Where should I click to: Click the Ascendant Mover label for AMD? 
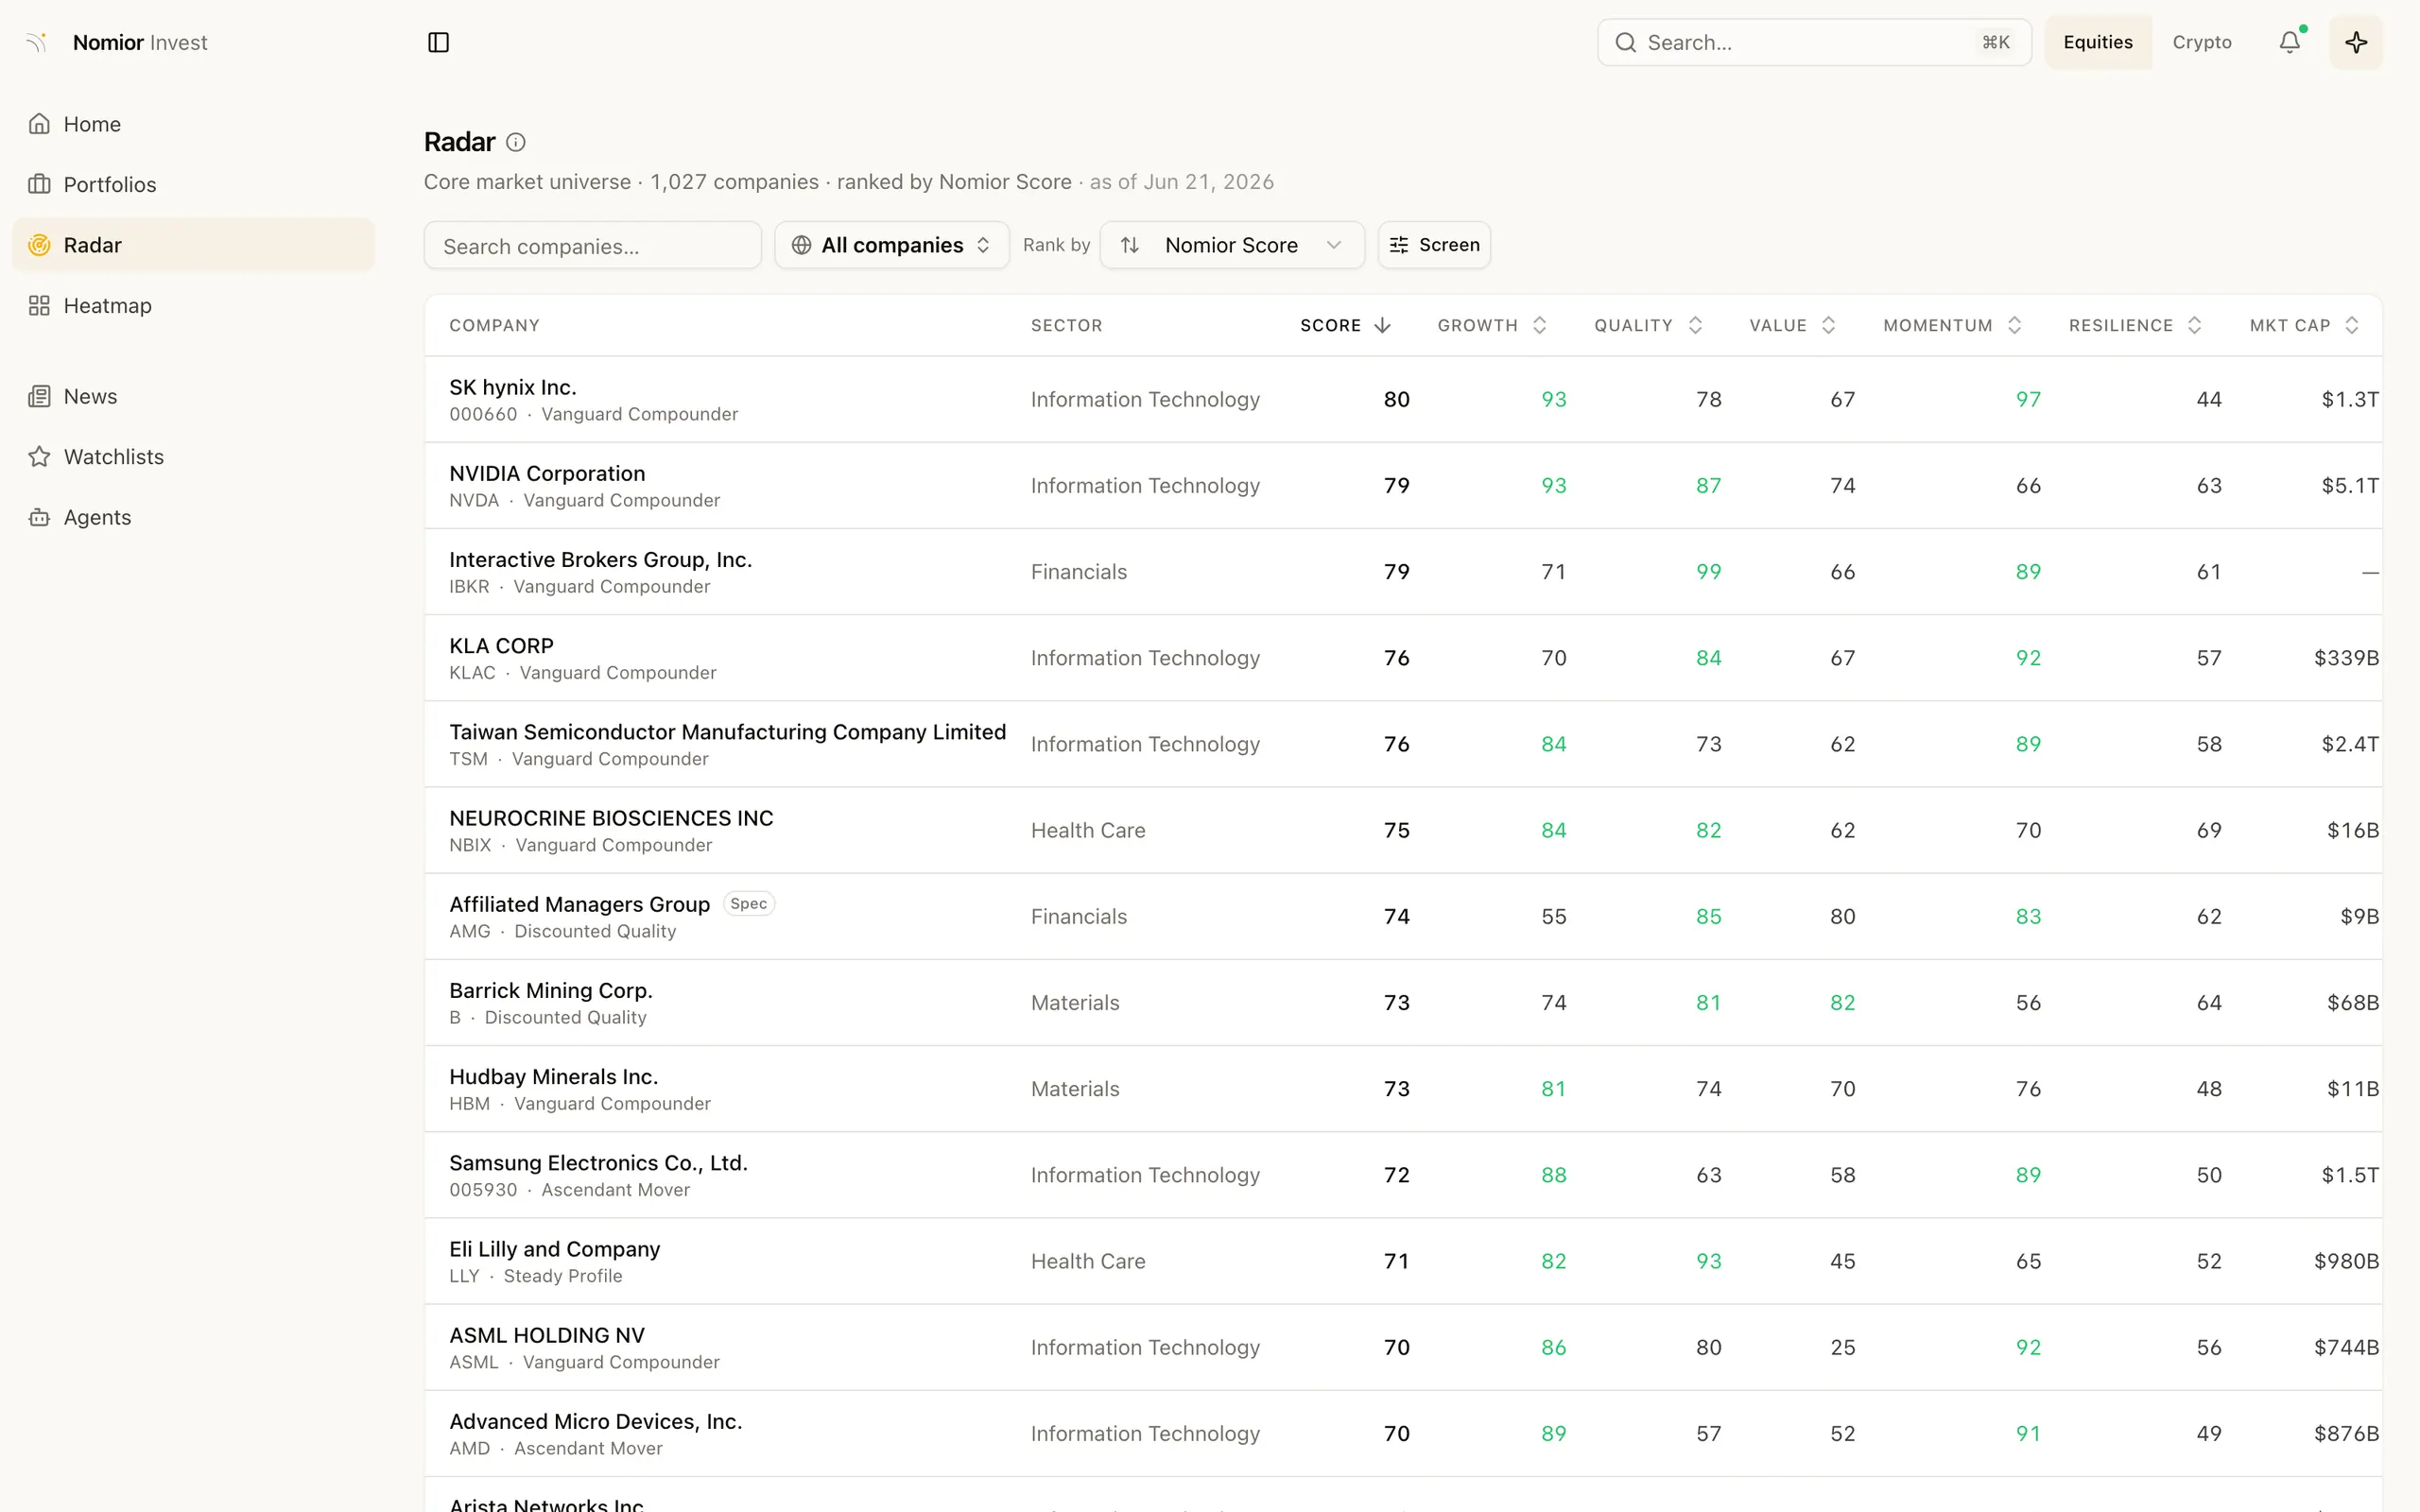pos(588,1448)
